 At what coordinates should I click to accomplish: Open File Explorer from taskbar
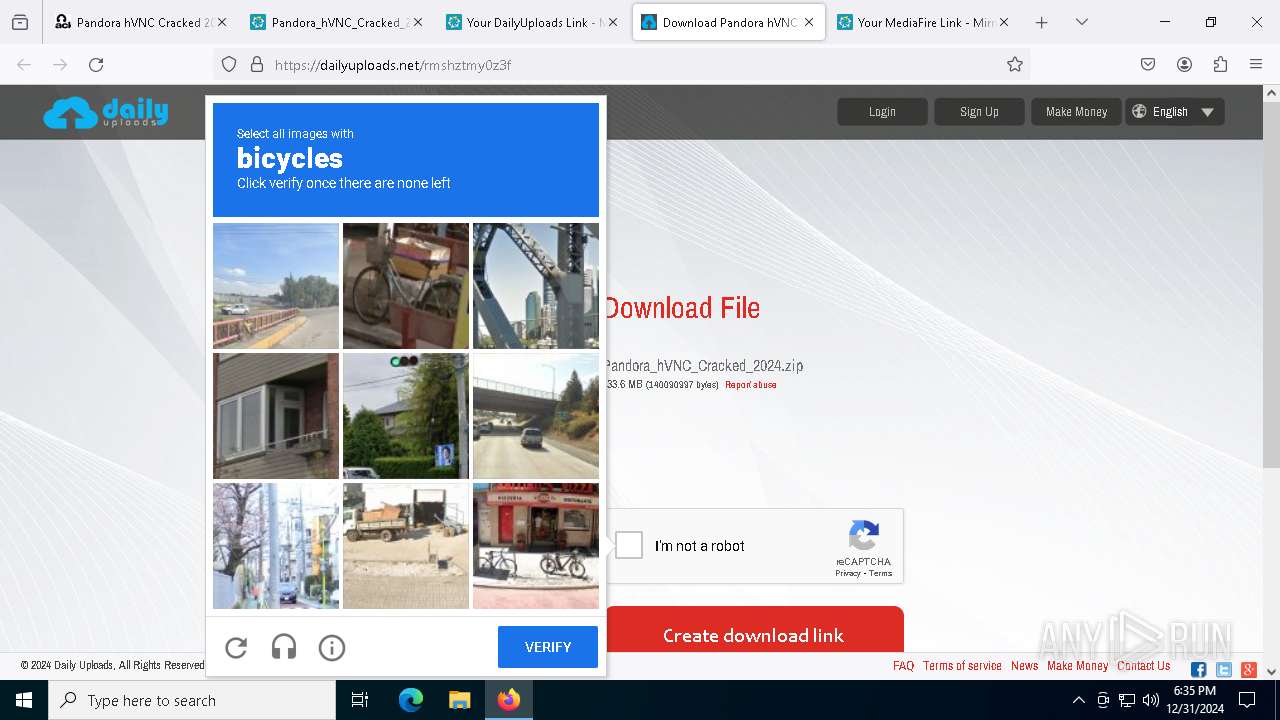pyautogui.click(x=459, y=700)
